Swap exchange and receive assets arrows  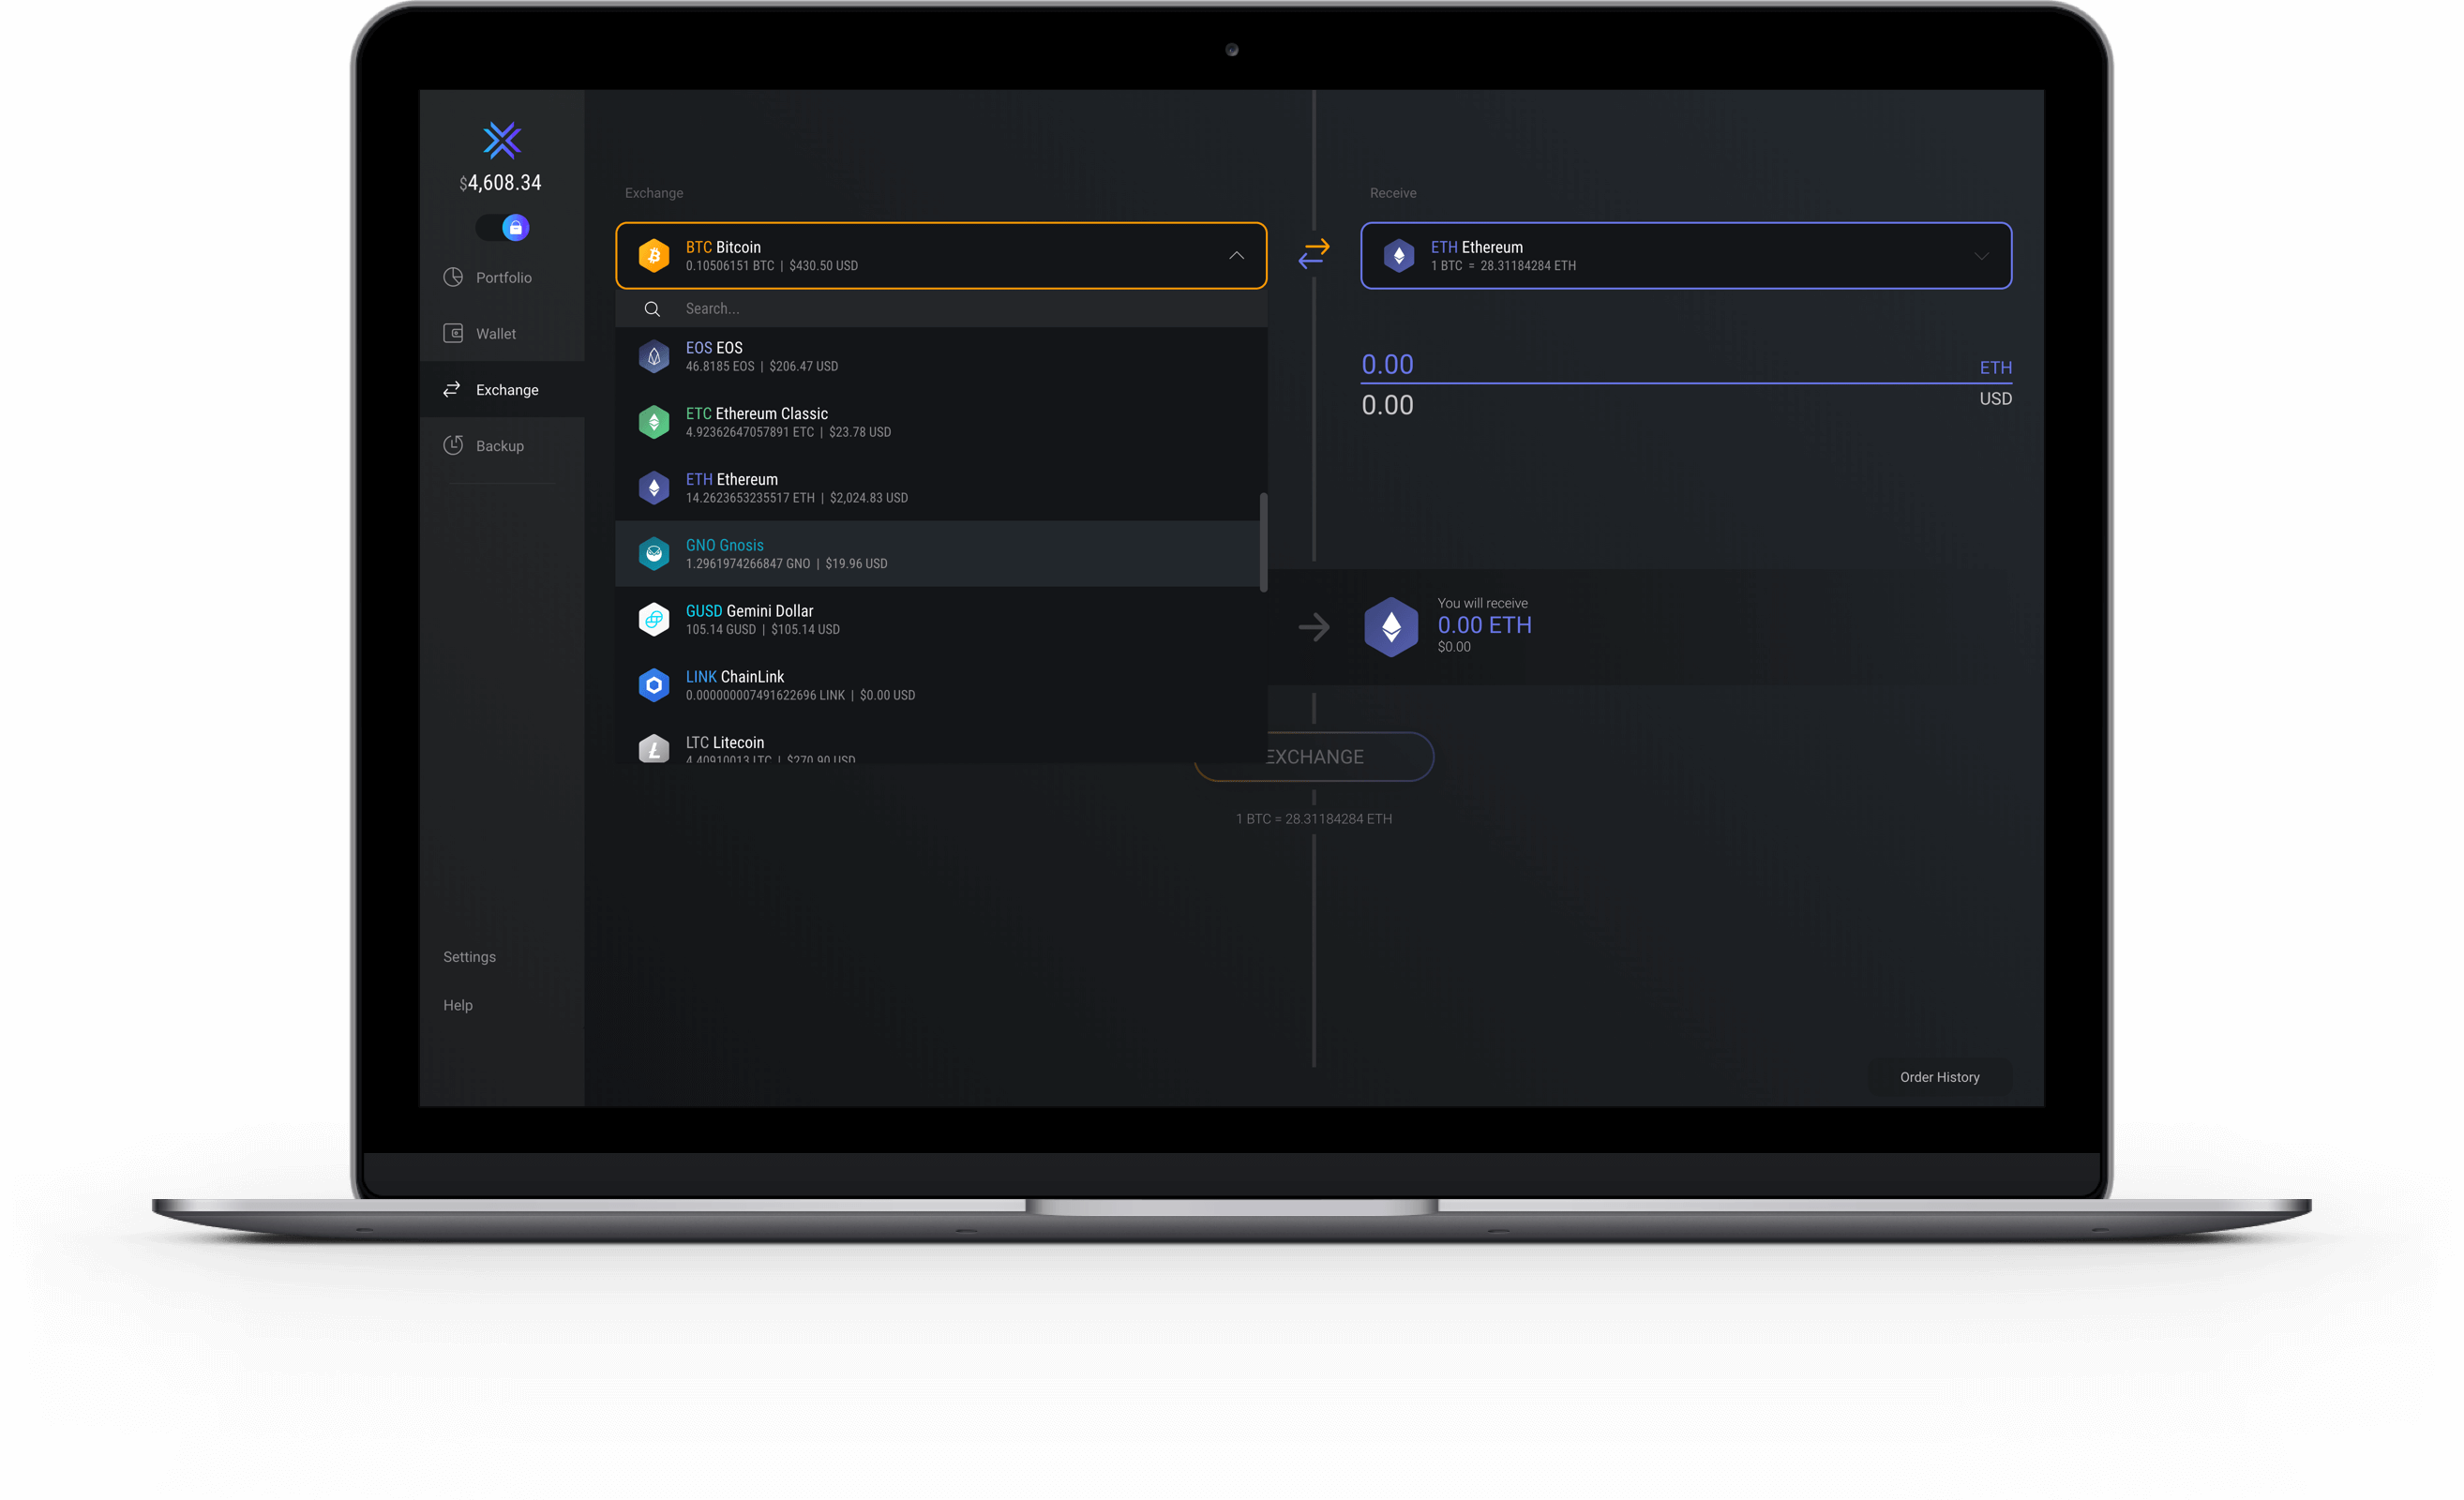coord(1313,254)
